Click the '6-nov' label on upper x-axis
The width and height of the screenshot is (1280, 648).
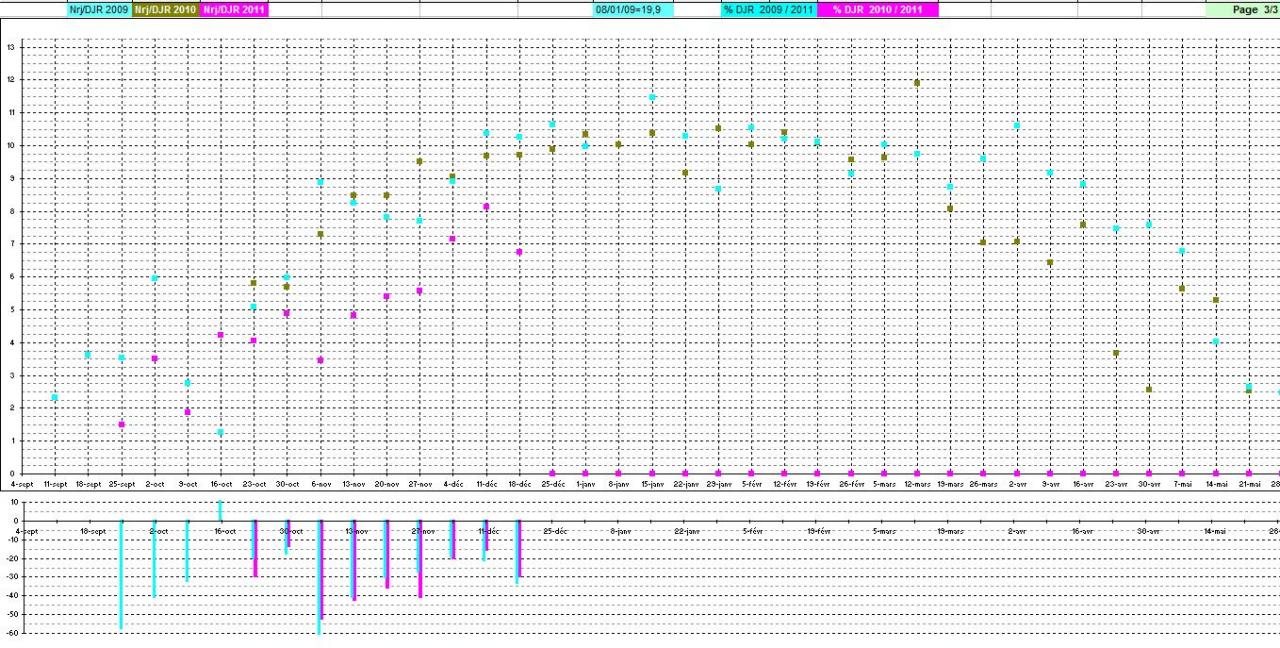pyautogui.click(x=320, y=483)
